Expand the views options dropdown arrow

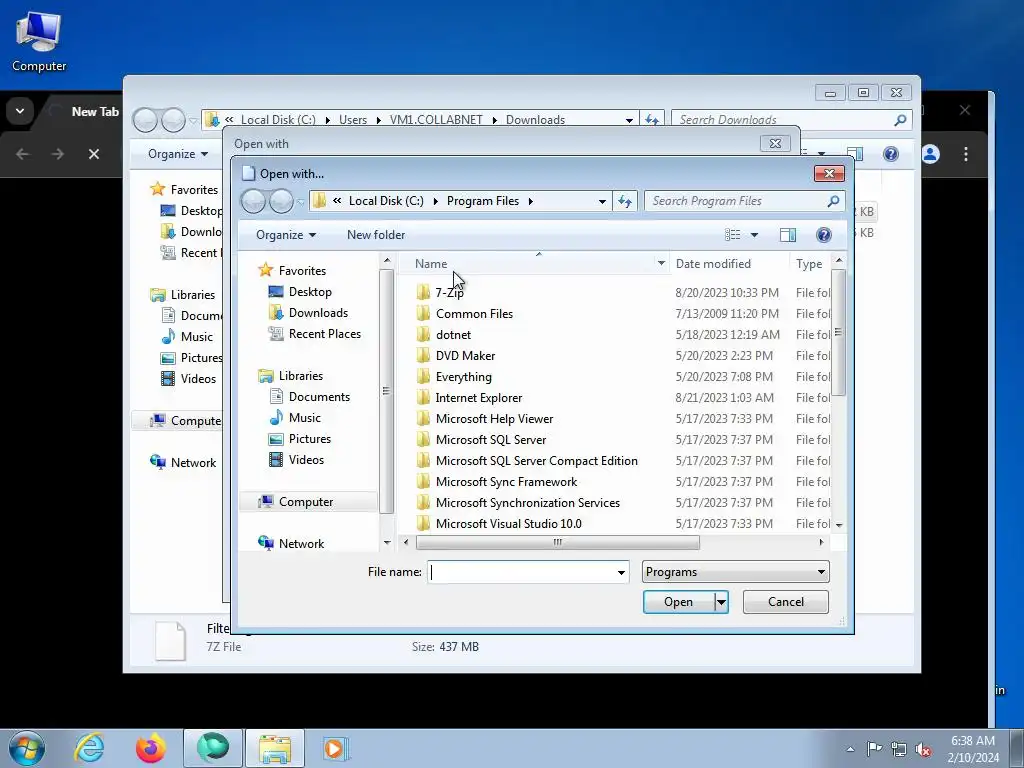pyautogui.click(x=754, y=234)
